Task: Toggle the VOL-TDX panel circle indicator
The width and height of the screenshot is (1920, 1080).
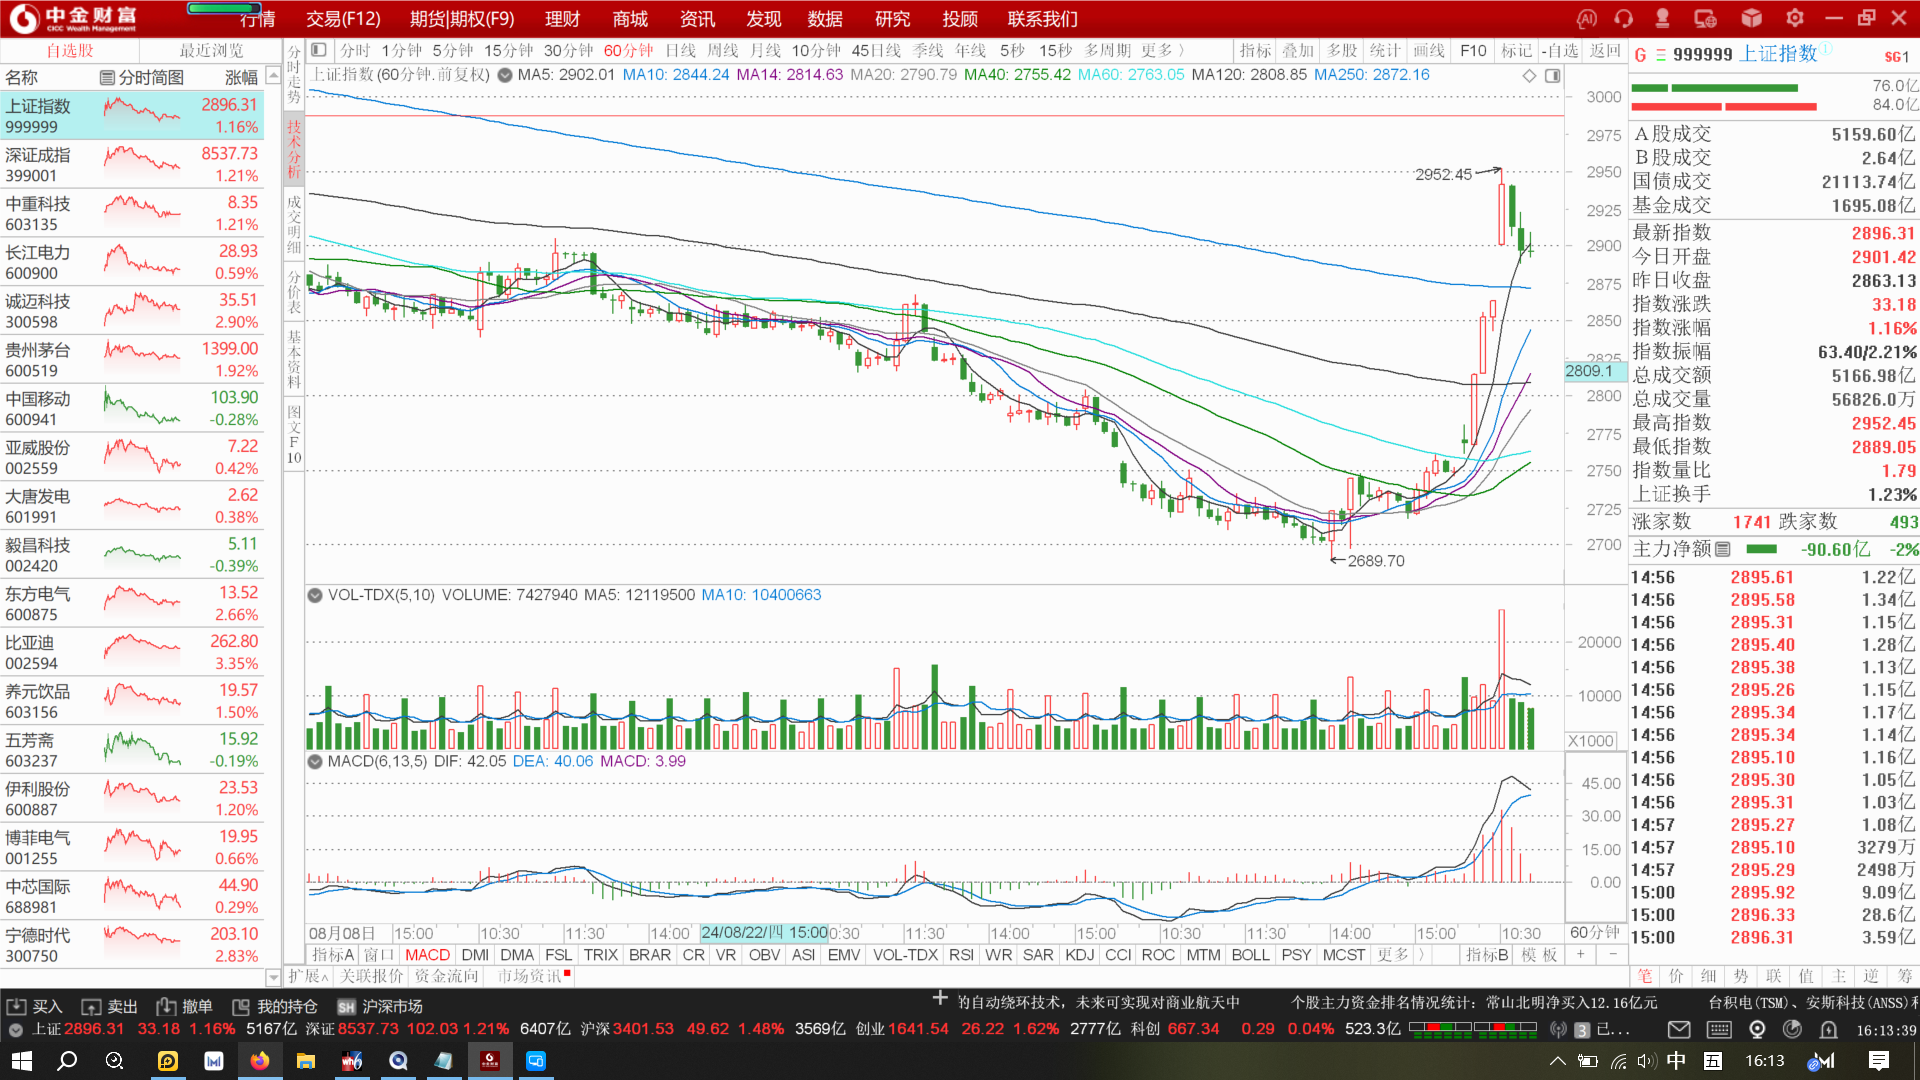Action: pos(315,595)
